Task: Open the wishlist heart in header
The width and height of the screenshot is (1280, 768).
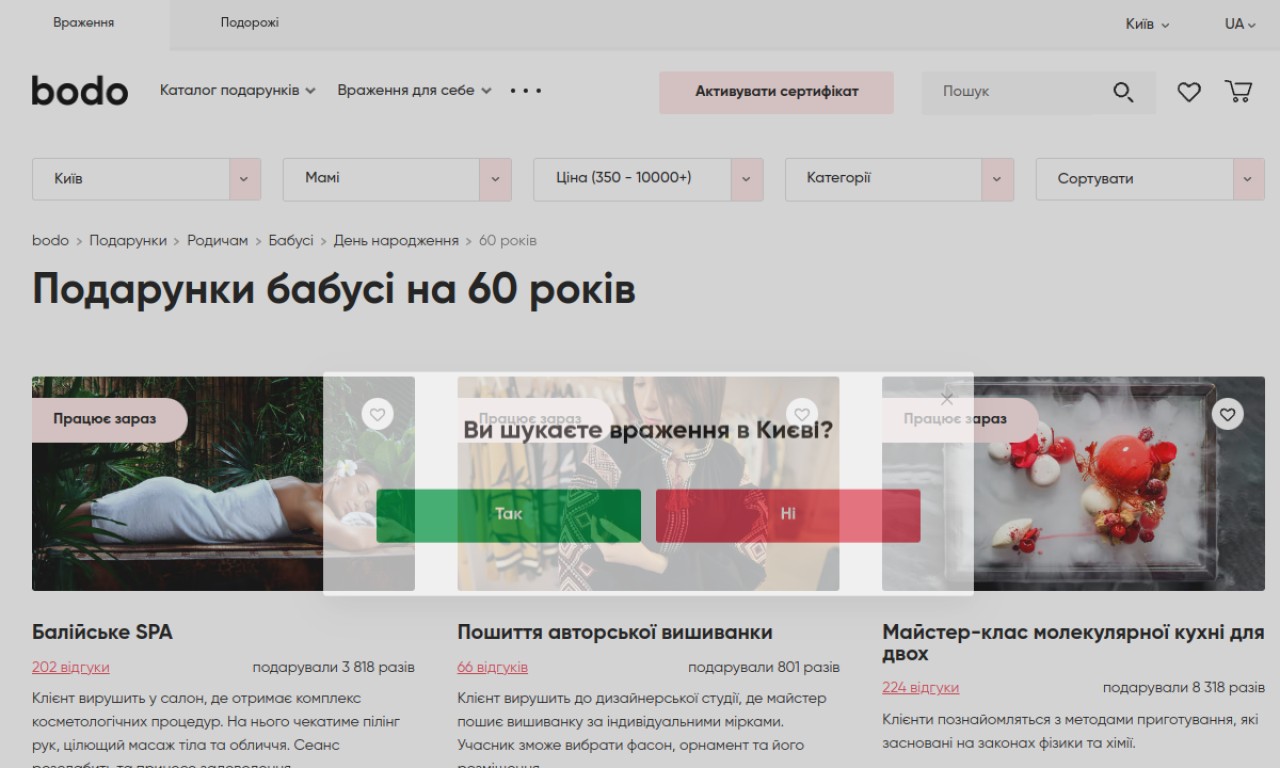Action: (1188, 92)
